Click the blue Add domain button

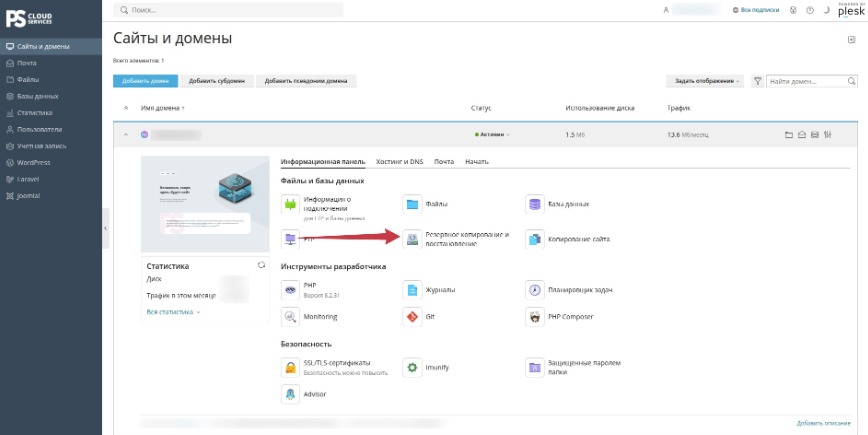point(145,81)
